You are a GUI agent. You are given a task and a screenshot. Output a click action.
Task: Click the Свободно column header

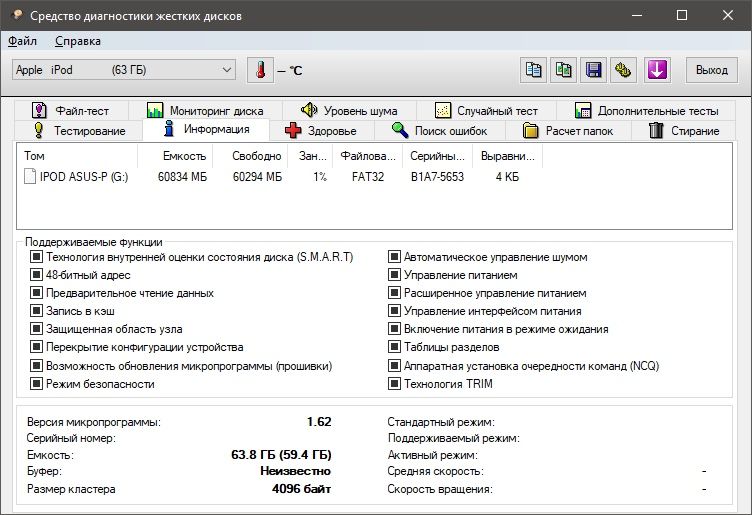click(250, 156)
